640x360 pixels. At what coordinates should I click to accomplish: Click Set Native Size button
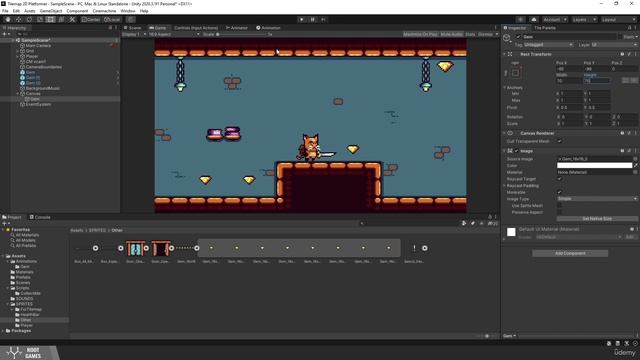click(x=597, y=219)
